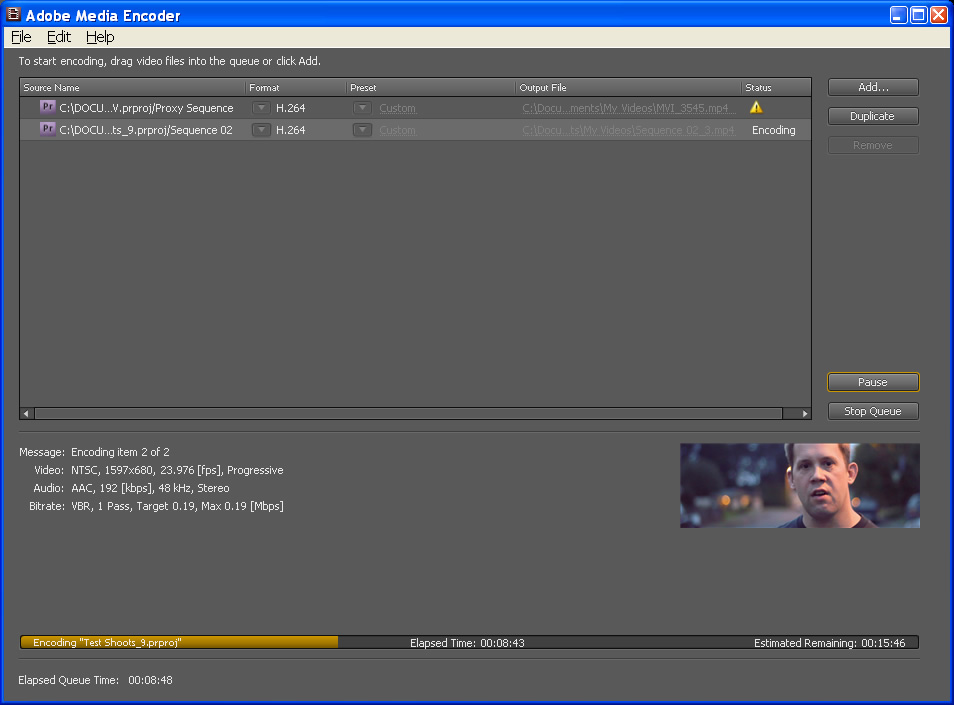This screenshot has height=705, width=954.
Task: Click the VBR bitrate info line
Action: pyautogui.click(x=177, y=506)
